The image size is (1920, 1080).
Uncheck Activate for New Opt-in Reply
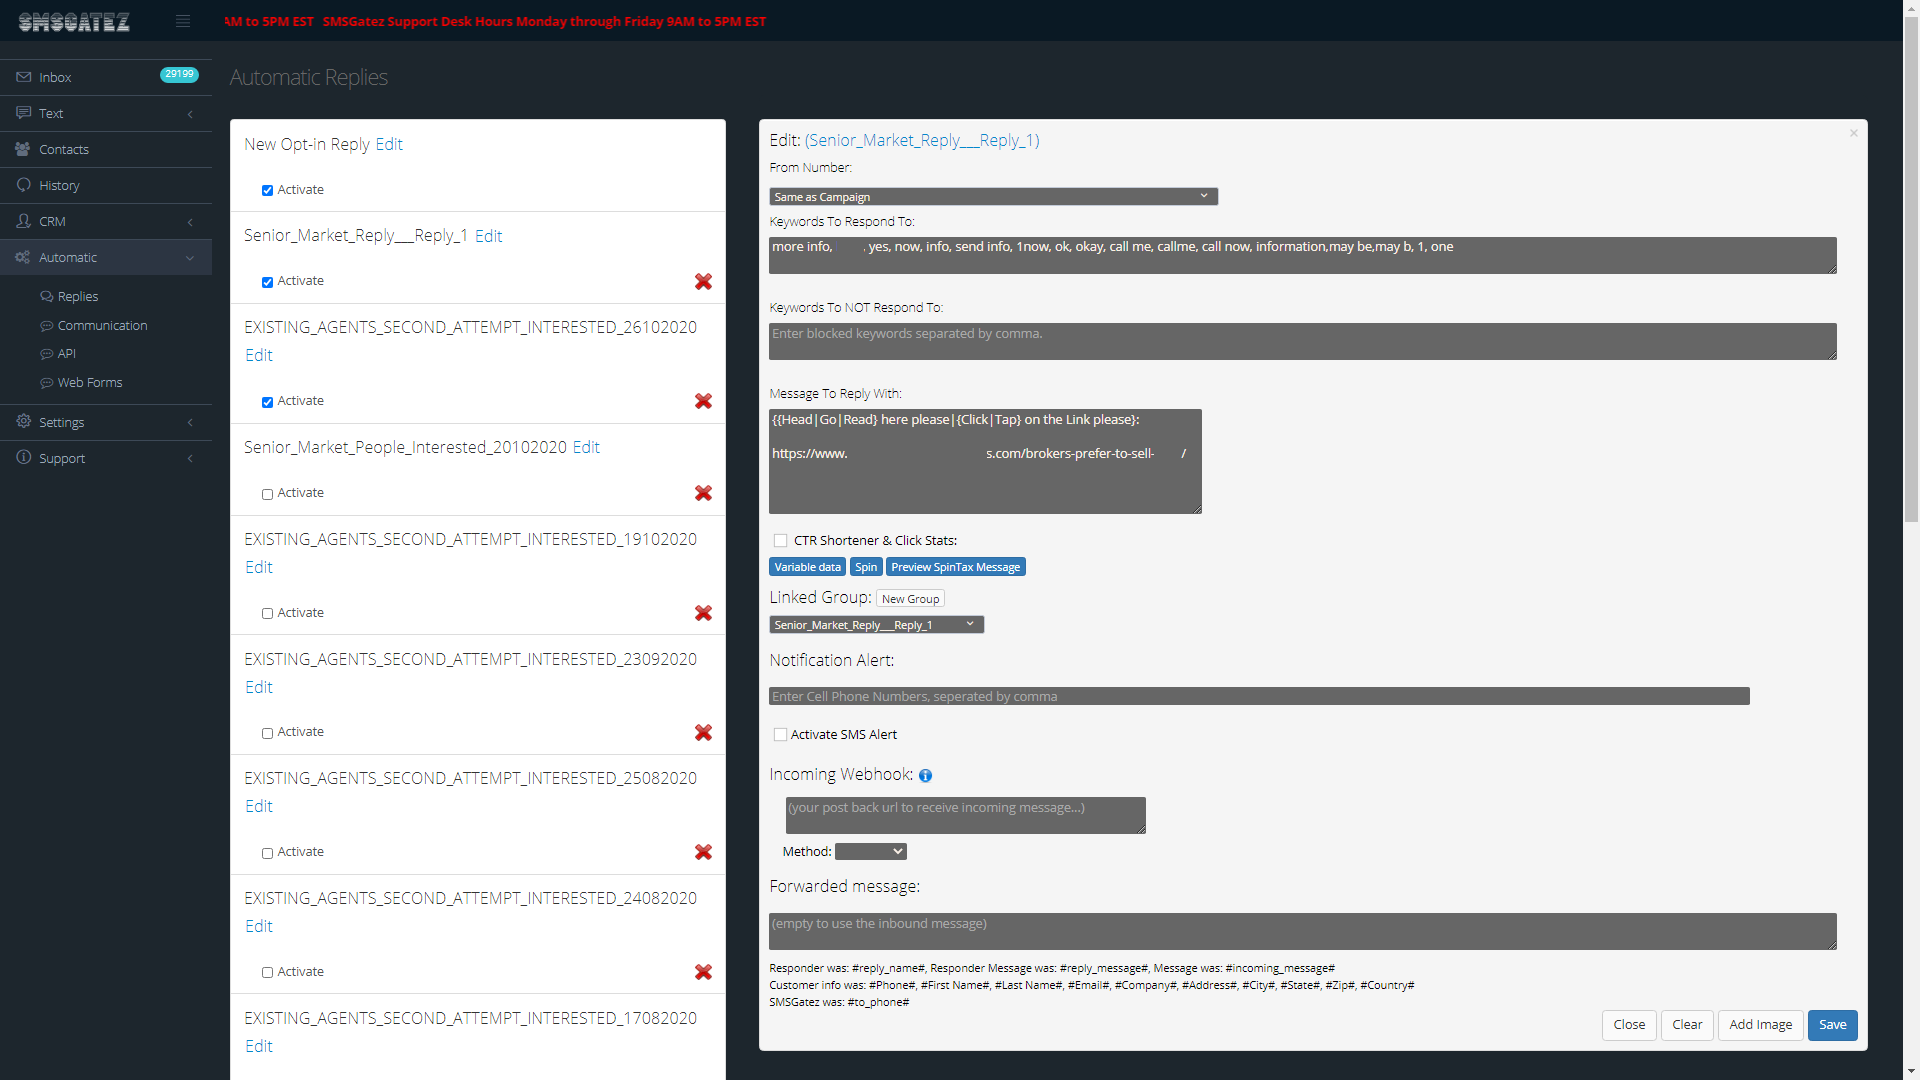click(267, 190)
